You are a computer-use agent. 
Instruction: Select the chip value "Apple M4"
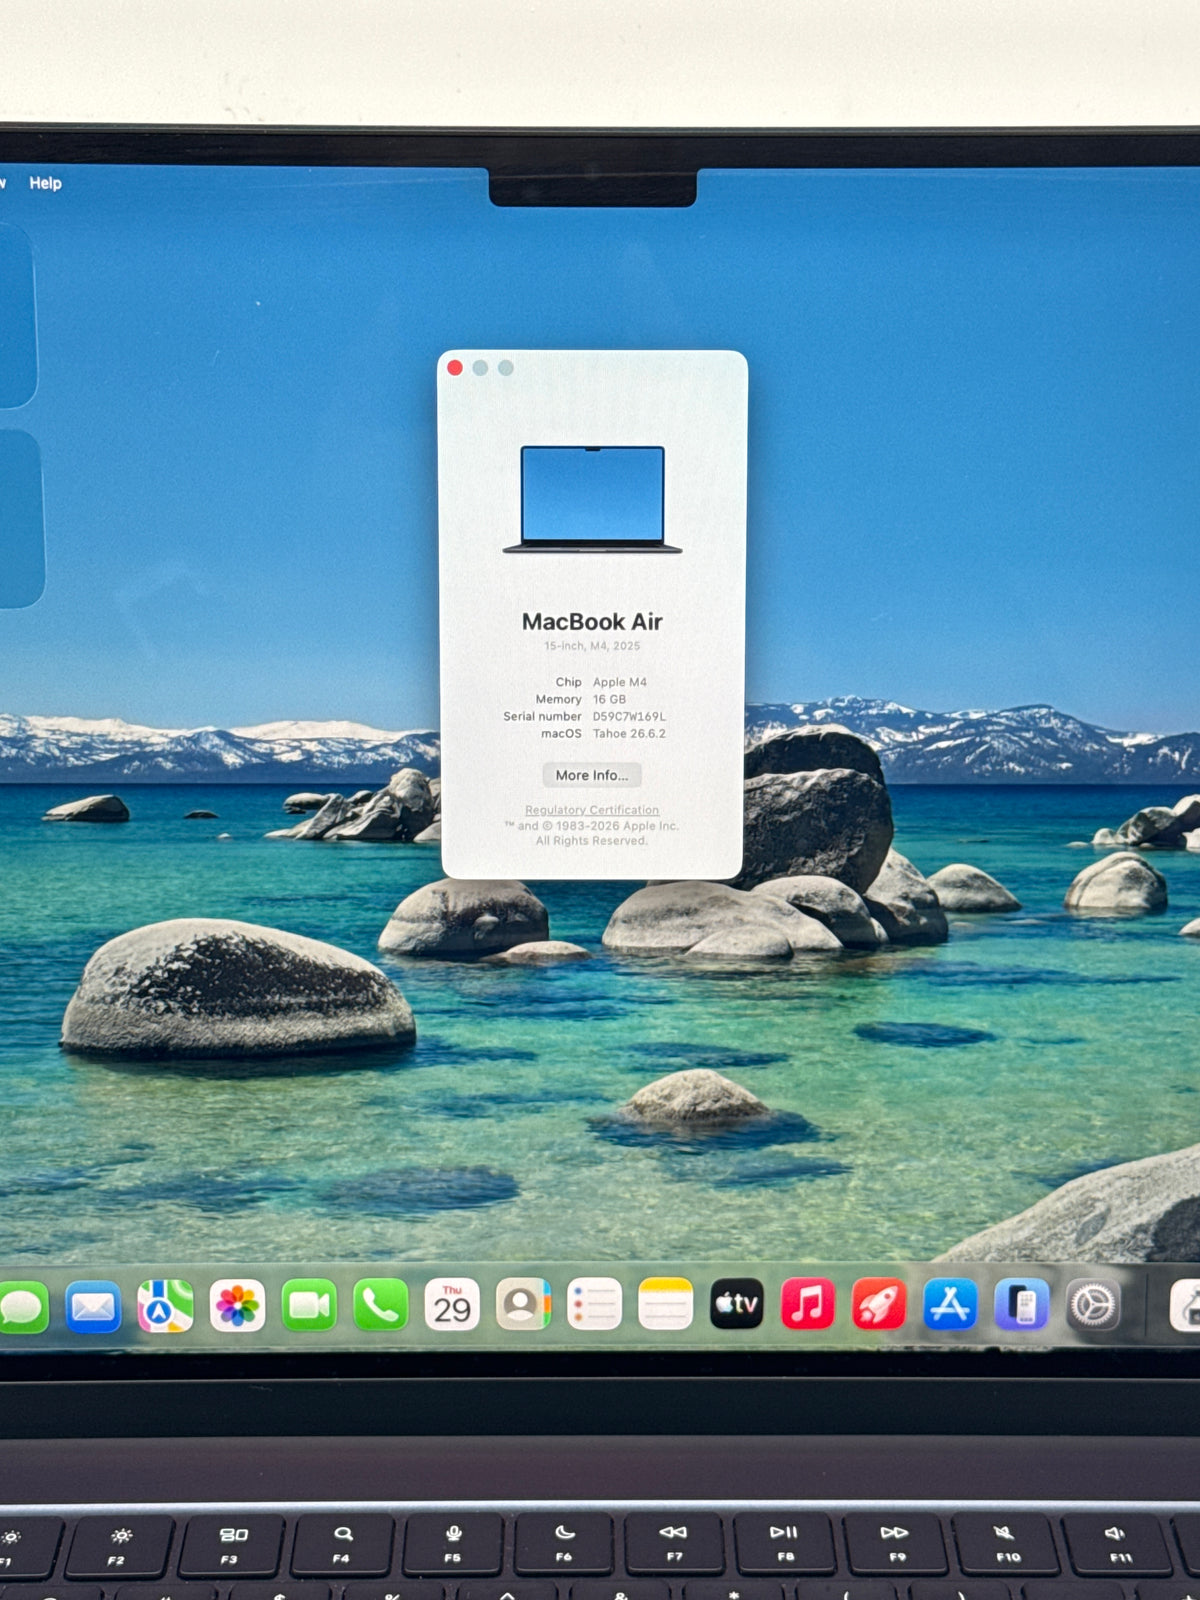[620, 682]
